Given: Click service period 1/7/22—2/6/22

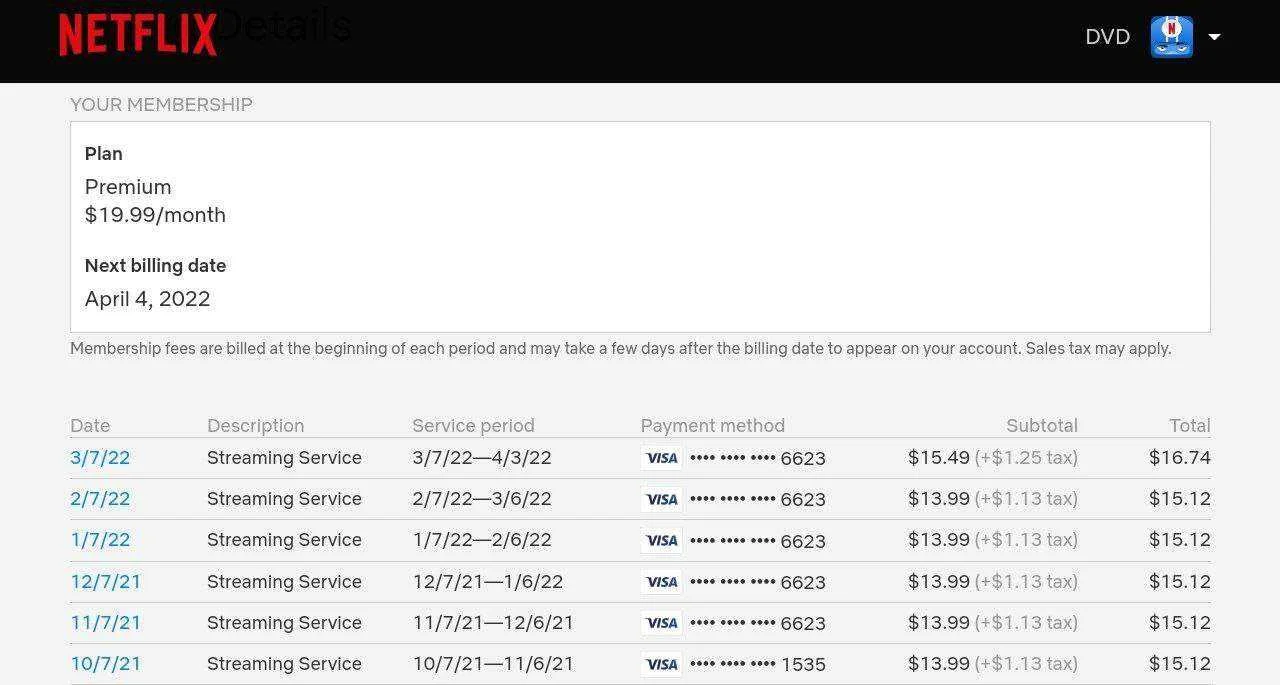Looking at the screenshot, I should point(482,540).
